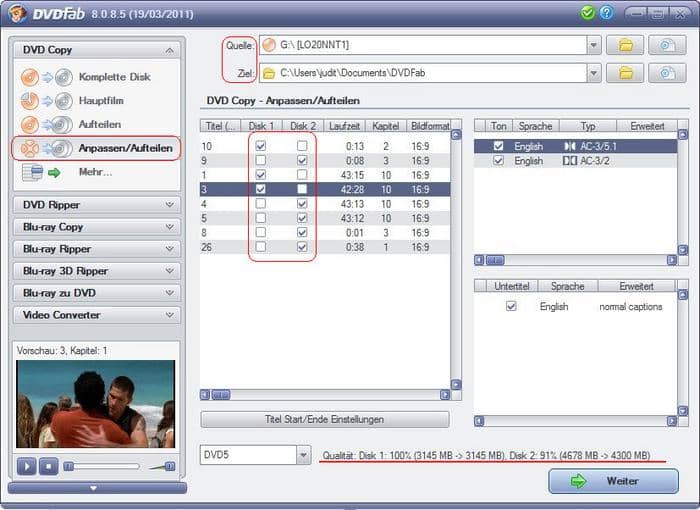Stop the preview video
This screenshot has height=510, width=700.
pyautogui.click(x=49, y=467)
